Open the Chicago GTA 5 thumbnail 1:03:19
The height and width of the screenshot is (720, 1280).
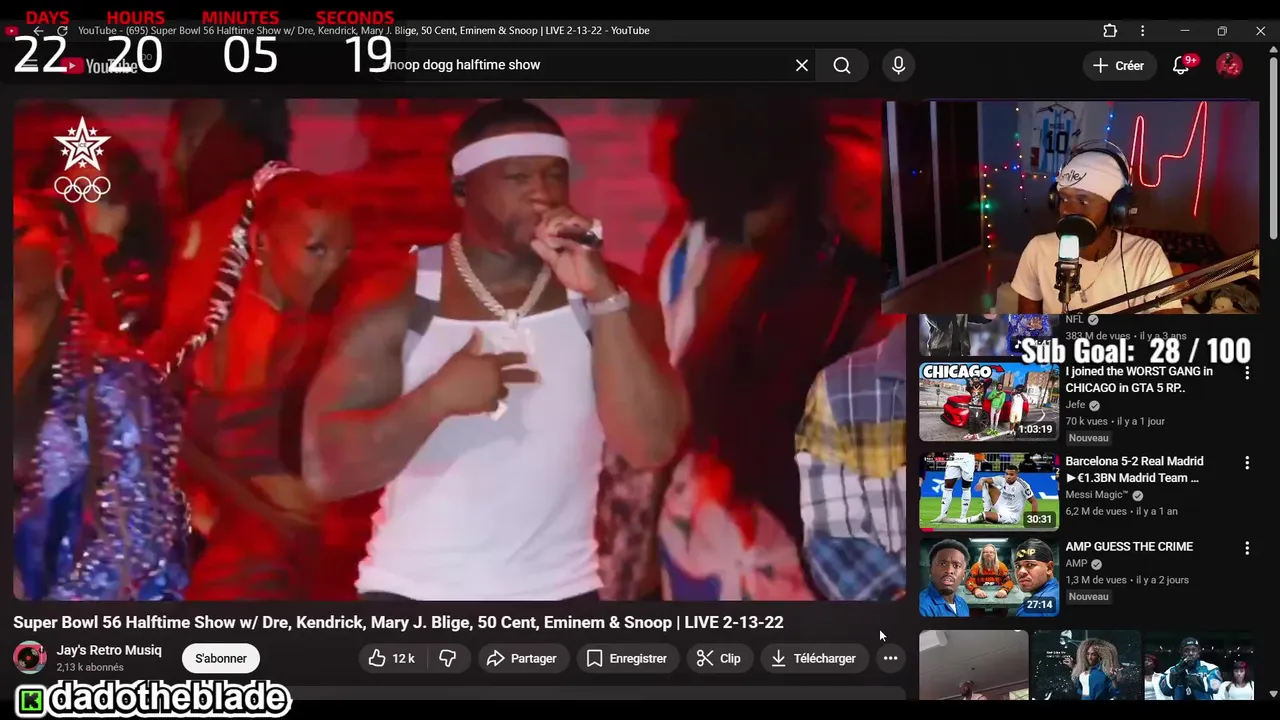pos(989,401)
